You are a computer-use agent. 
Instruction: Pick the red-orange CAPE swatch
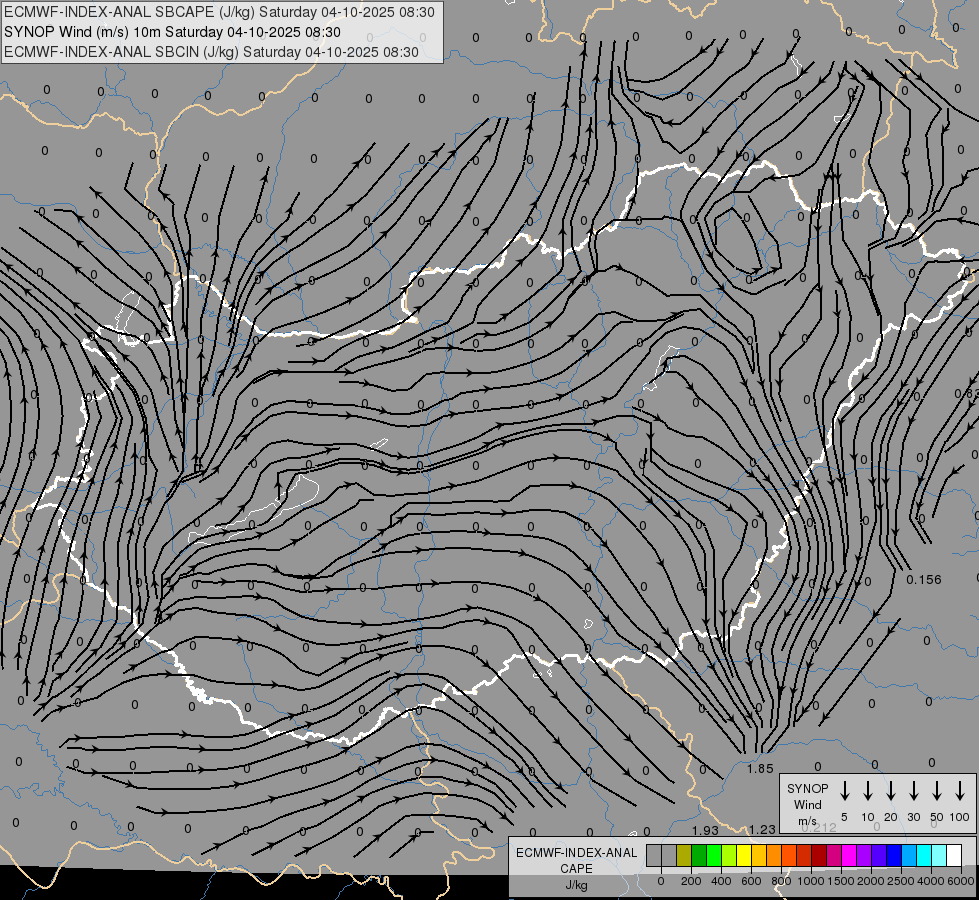point(804,855)
